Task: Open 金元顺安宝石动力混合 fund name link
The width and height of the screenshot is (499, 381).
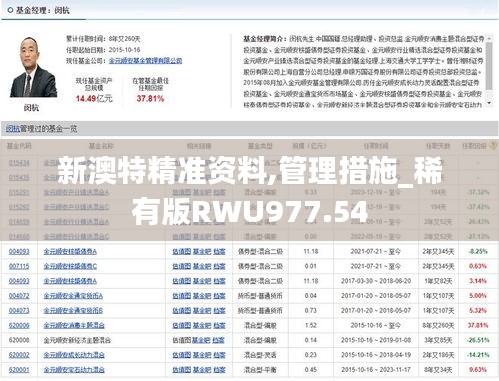Action: click(74, 370)
